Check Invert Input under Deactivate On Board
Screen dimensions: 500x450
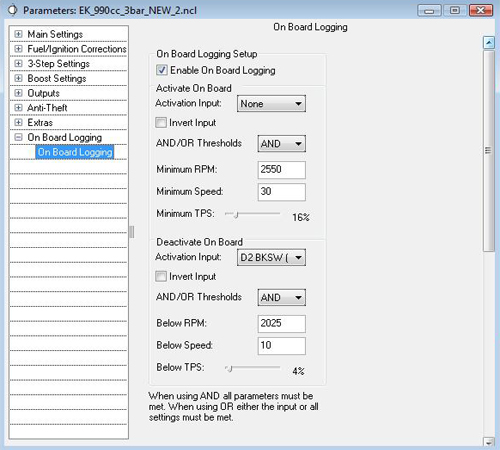(161, 276)
